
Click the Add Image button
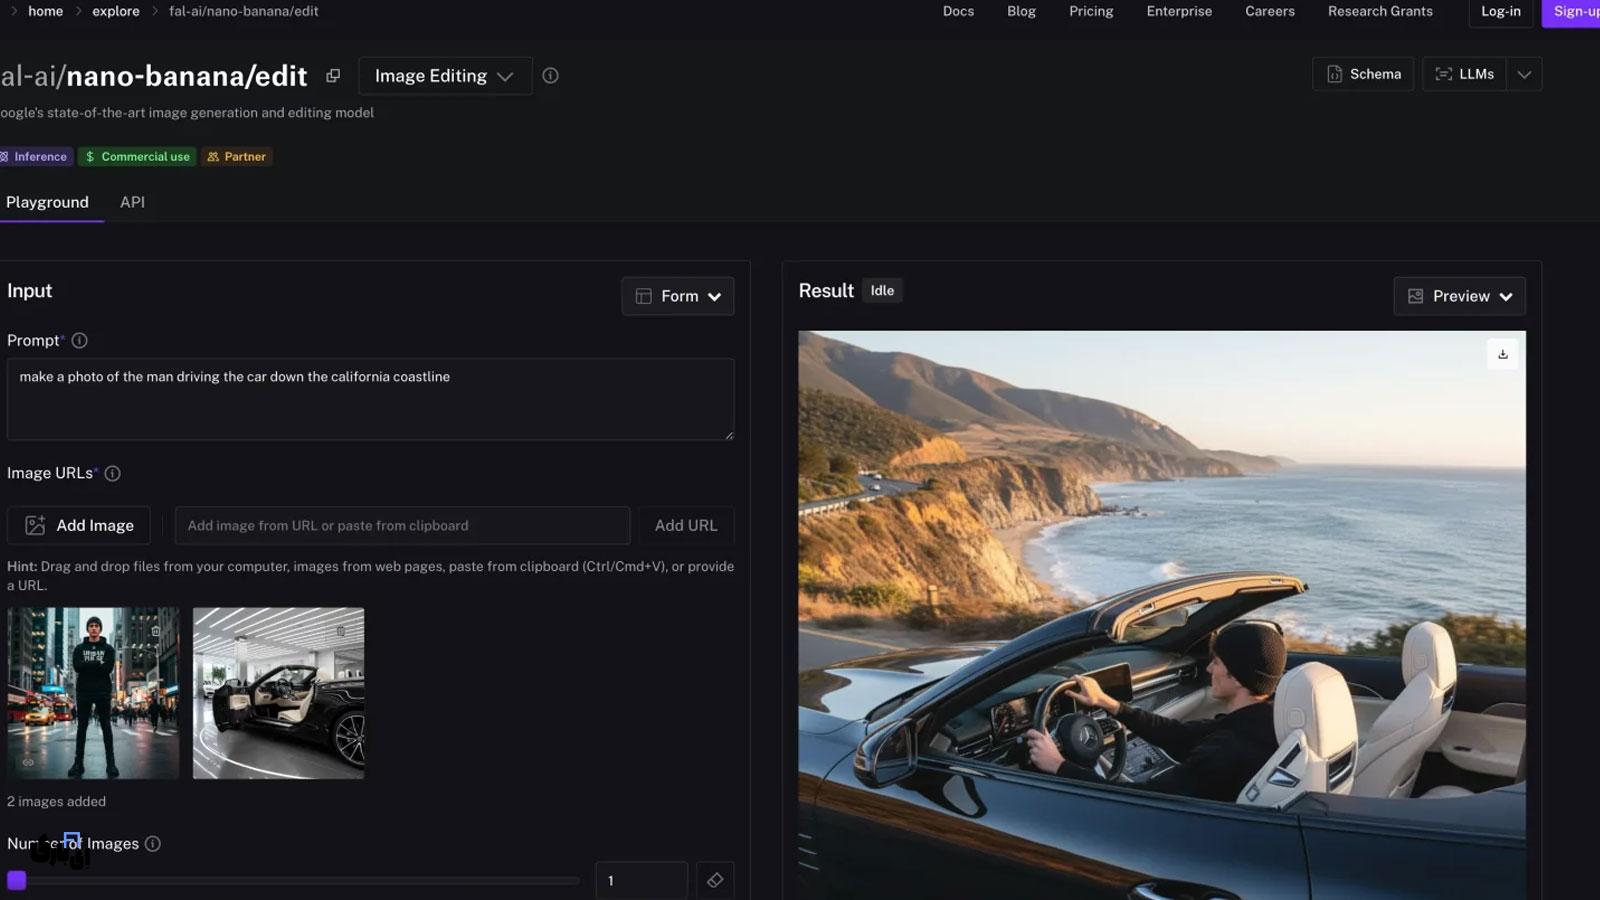point(79,525)
